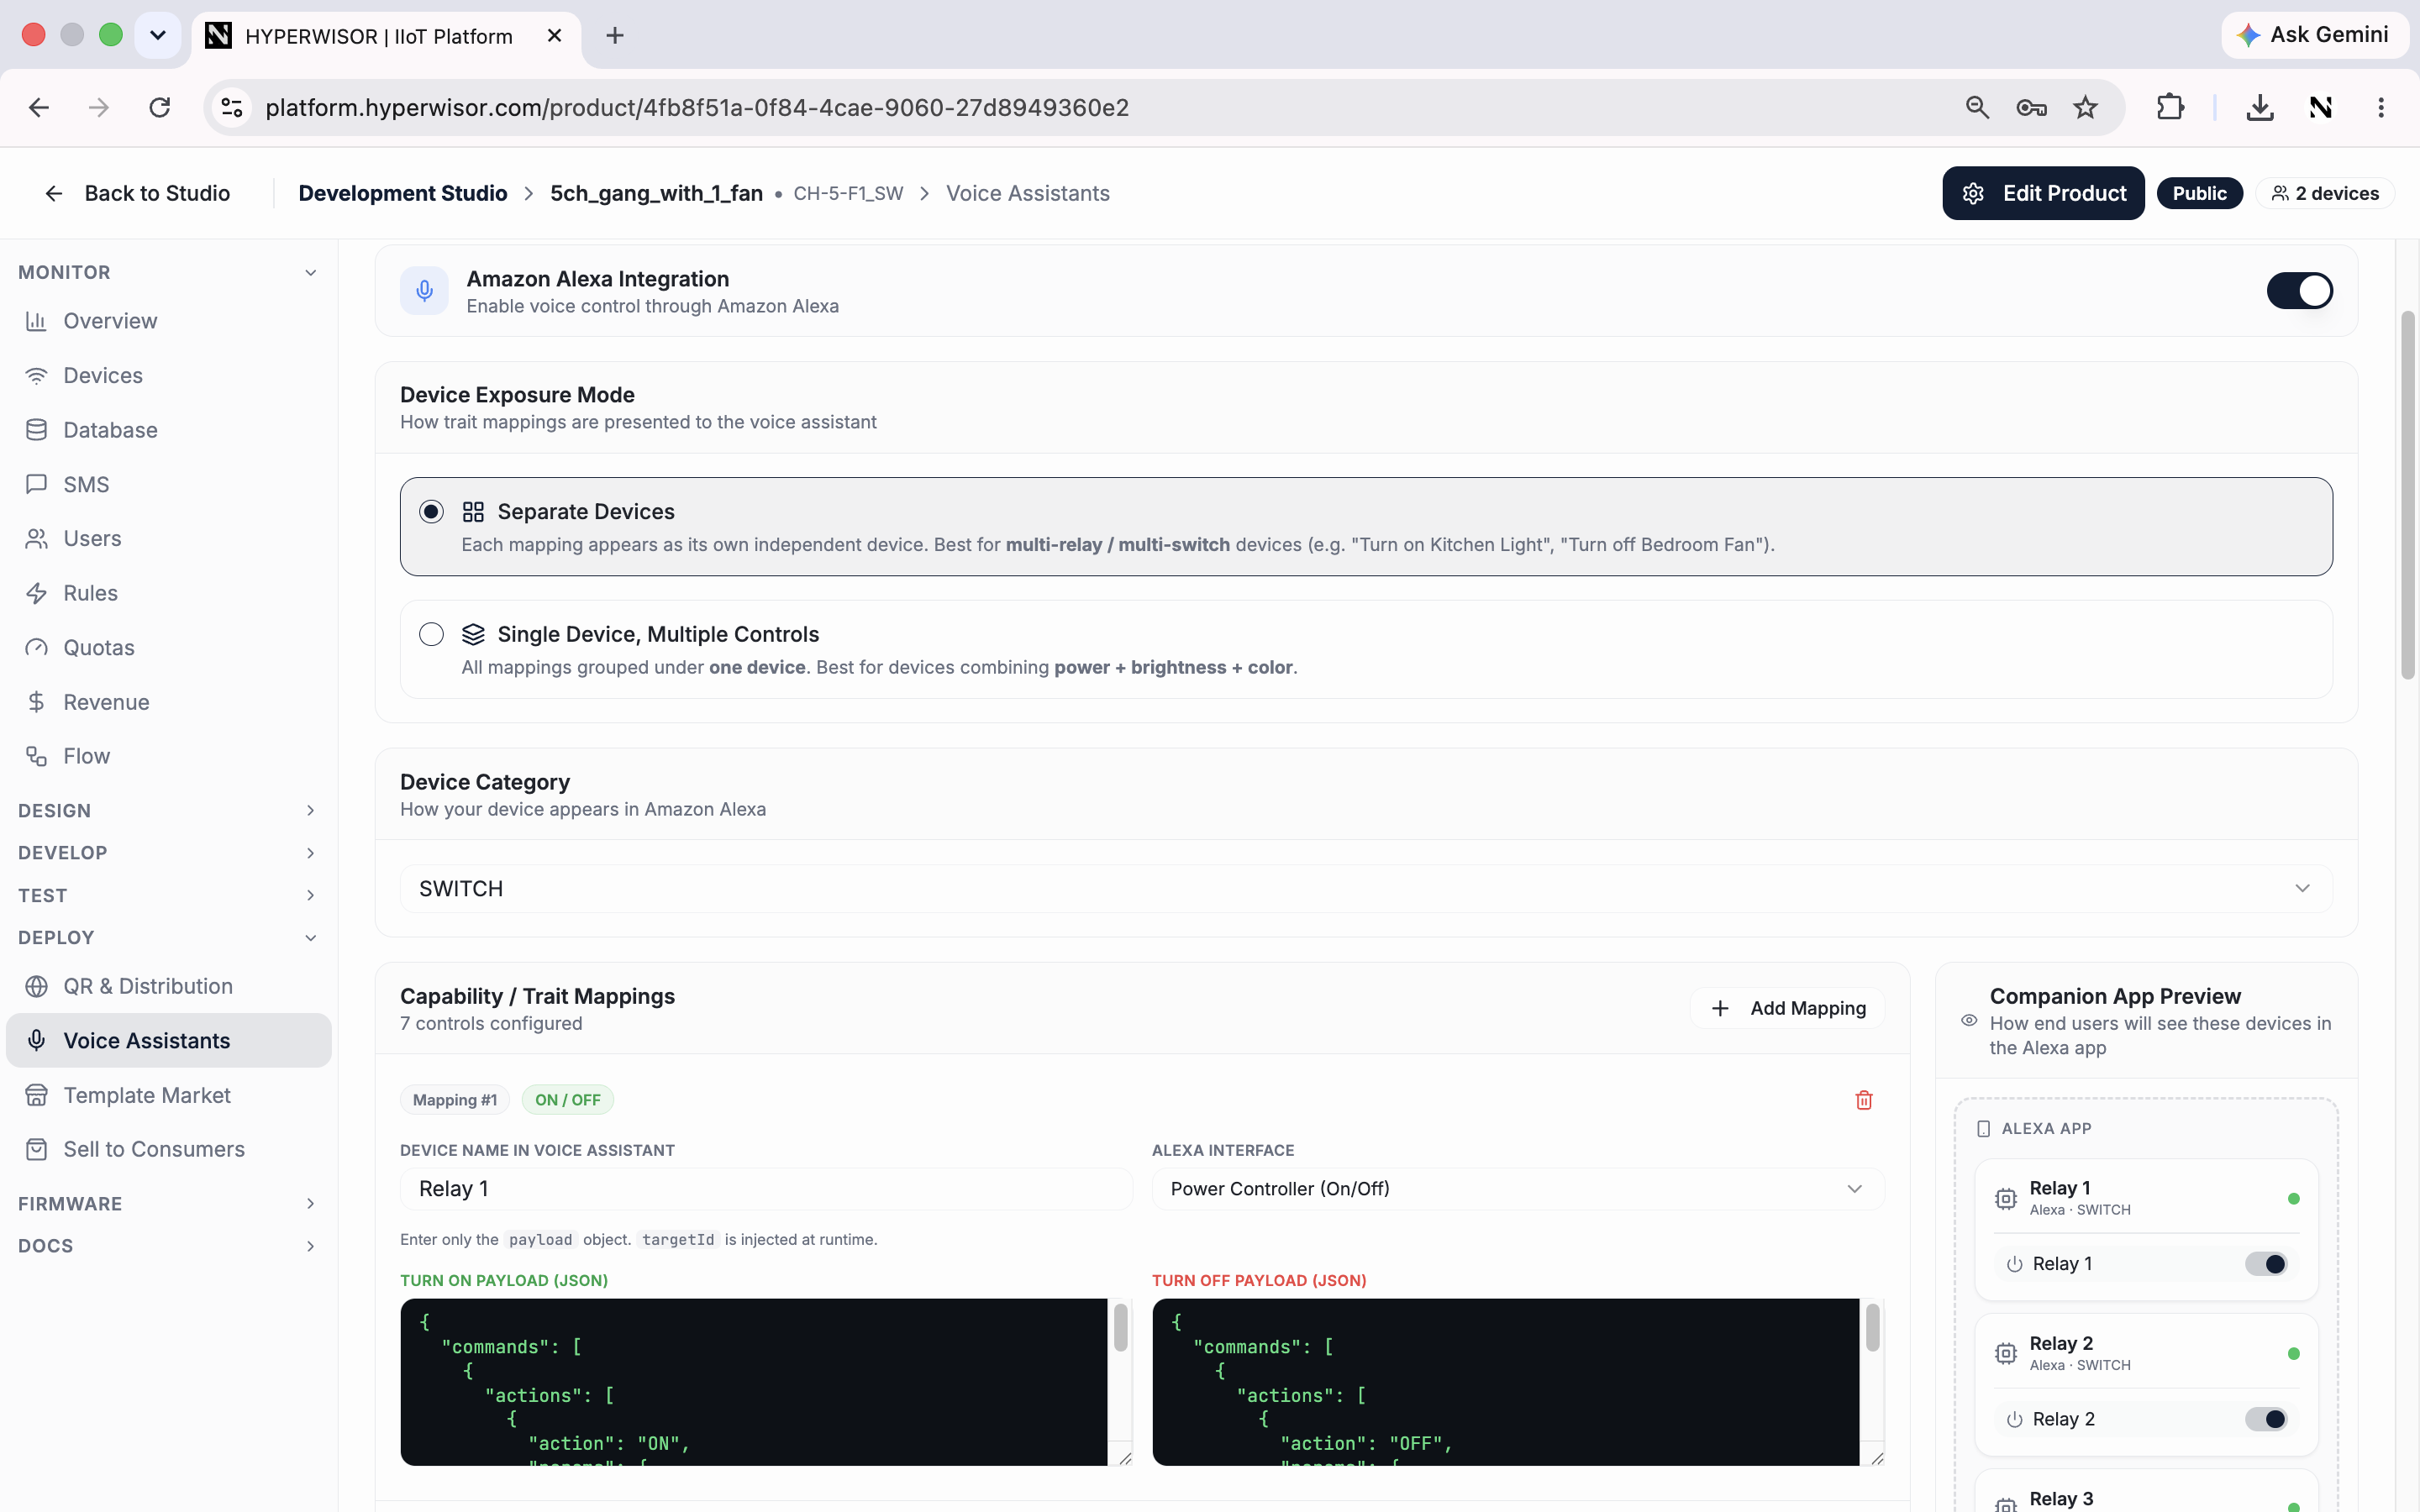This screenshot has width=2420, height=1512.
Task: Click Development Studio breadcrumb
Action: tap(402, 193)
